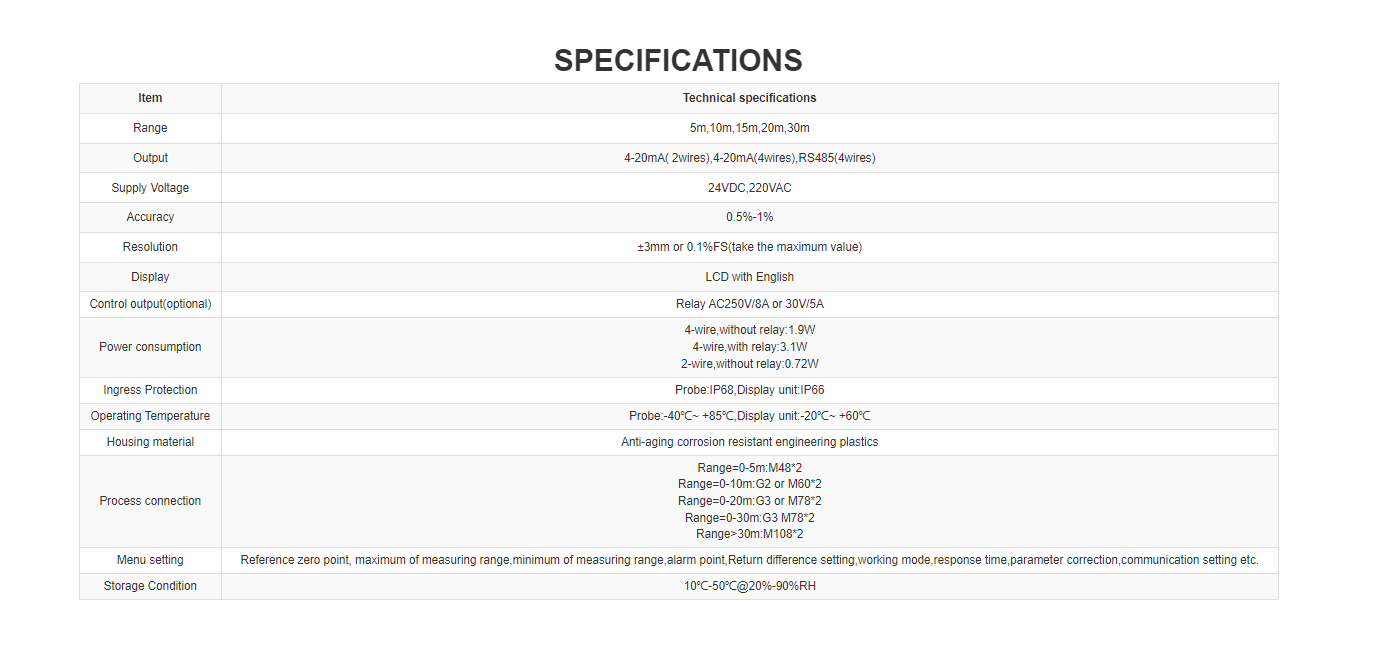
Task: Select the Probe:IP68 ingress protection value
Action: [749, 390]
